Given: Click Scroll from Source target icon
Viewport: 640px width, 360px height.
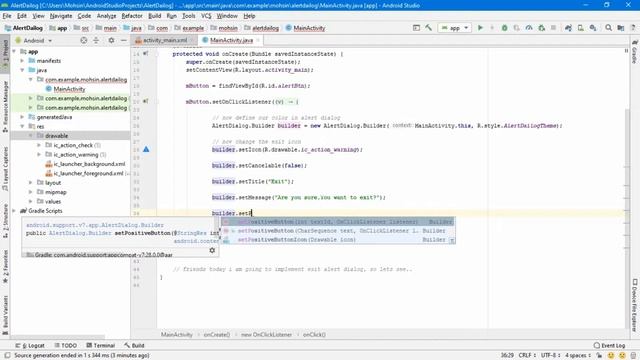Looking at the screenshot, I should (x=84, y=40).
